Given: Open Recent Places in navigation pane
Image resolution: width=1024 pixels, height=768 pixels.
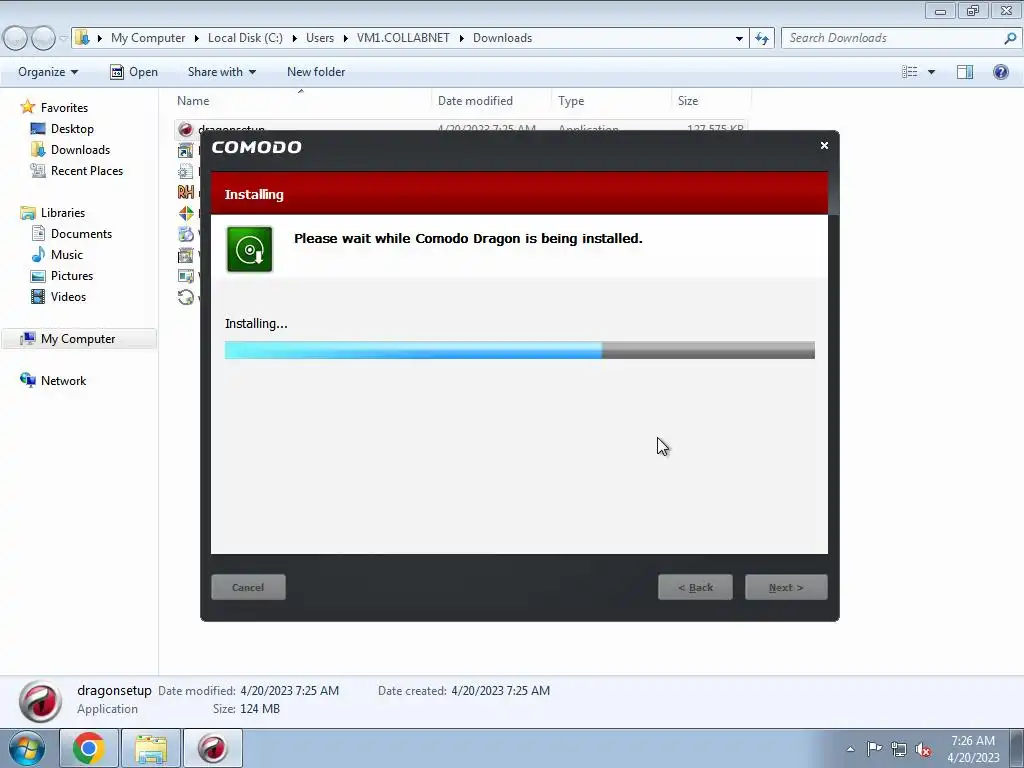Looking at the screenshot, I should coord(87,170).
